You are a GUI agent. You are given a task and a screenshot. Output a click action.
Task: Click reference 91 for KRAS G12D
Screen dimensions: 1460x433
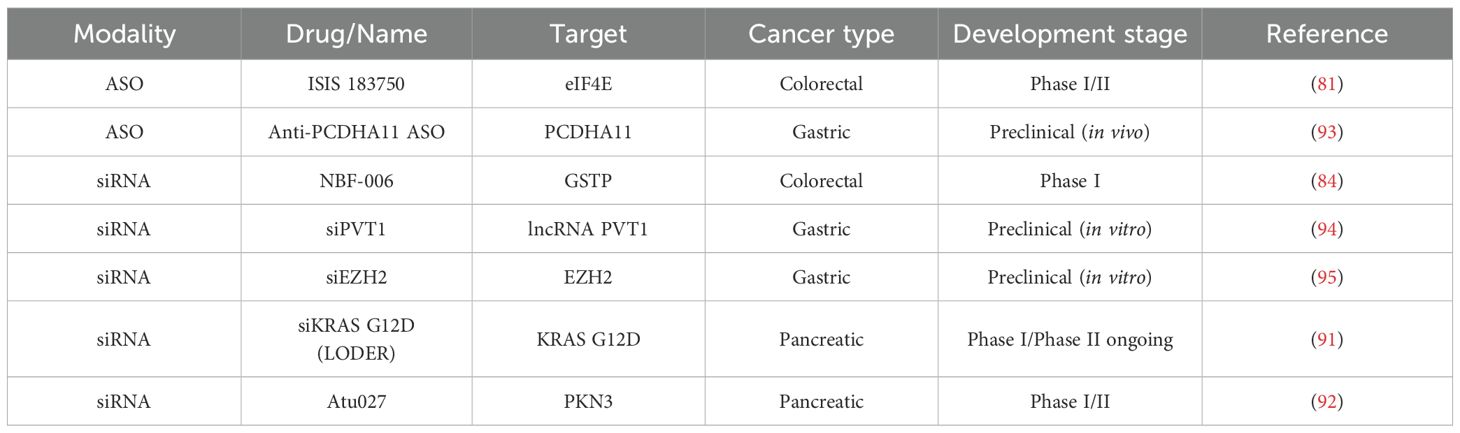1327,339
